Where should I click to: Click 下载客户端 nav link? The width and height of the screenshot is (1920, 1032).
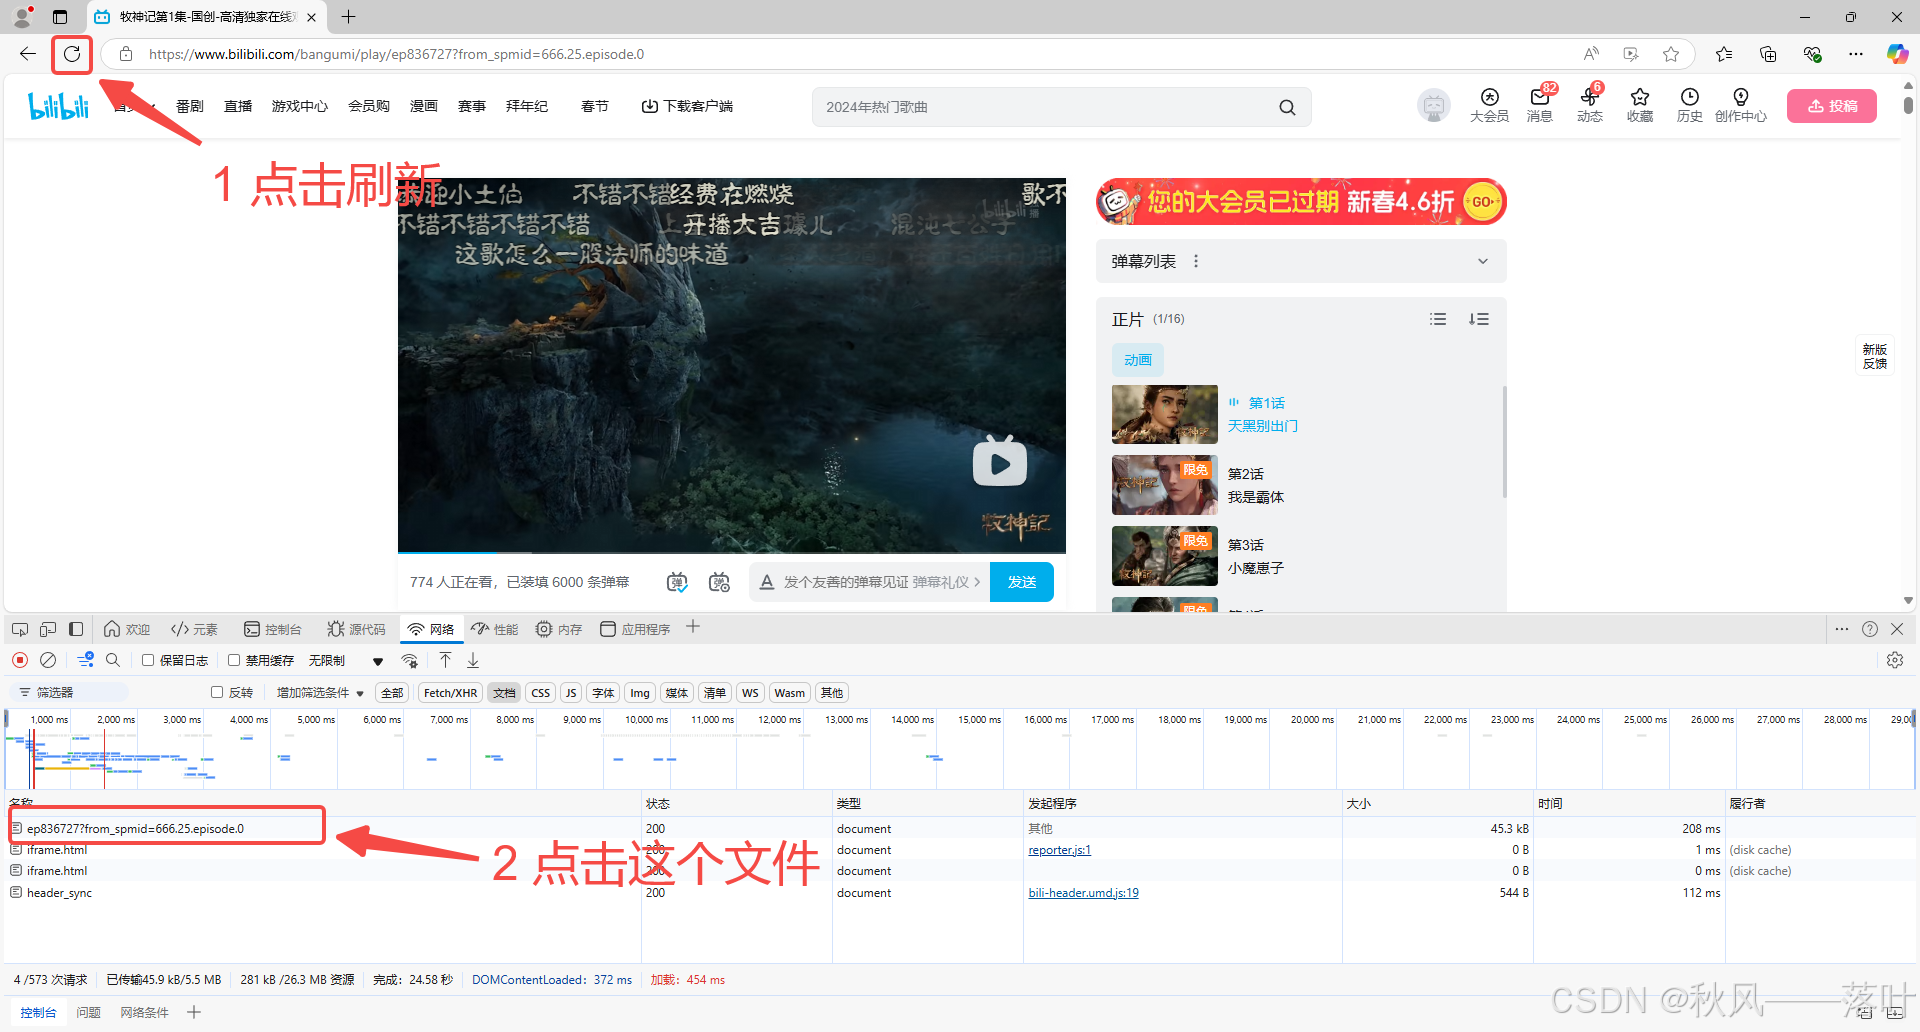click(x=687, y=106)
